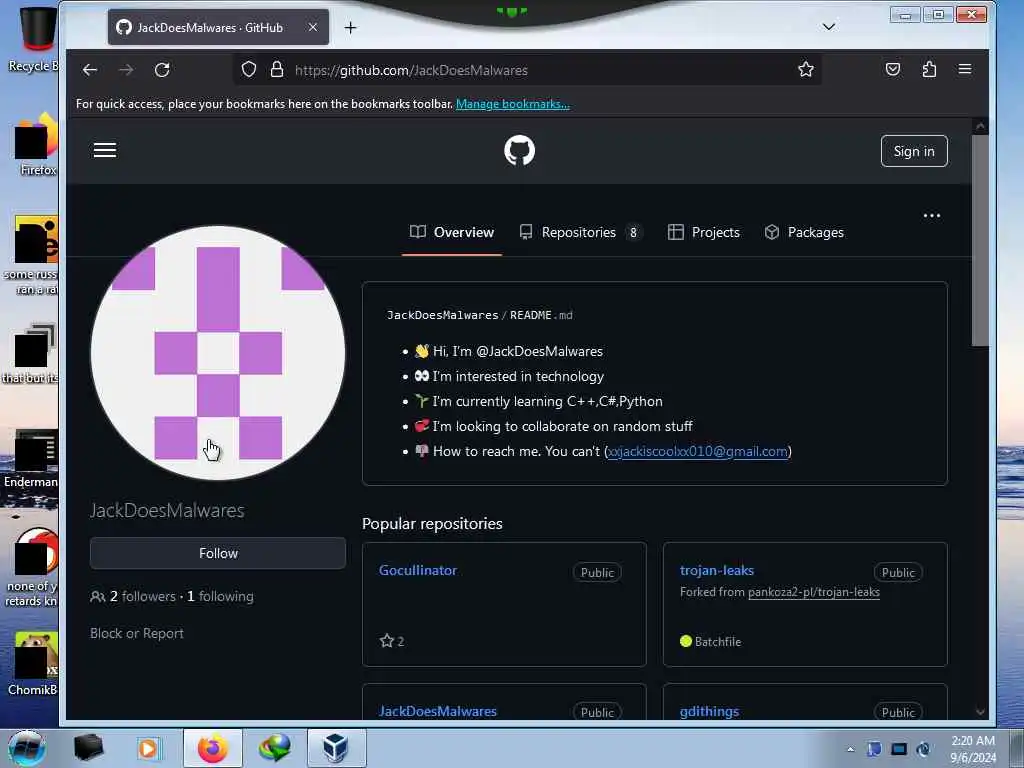This screenshot has height=768, width=1024.
Task: Click the scrollbar down arrow
Action: coord(980,712)
